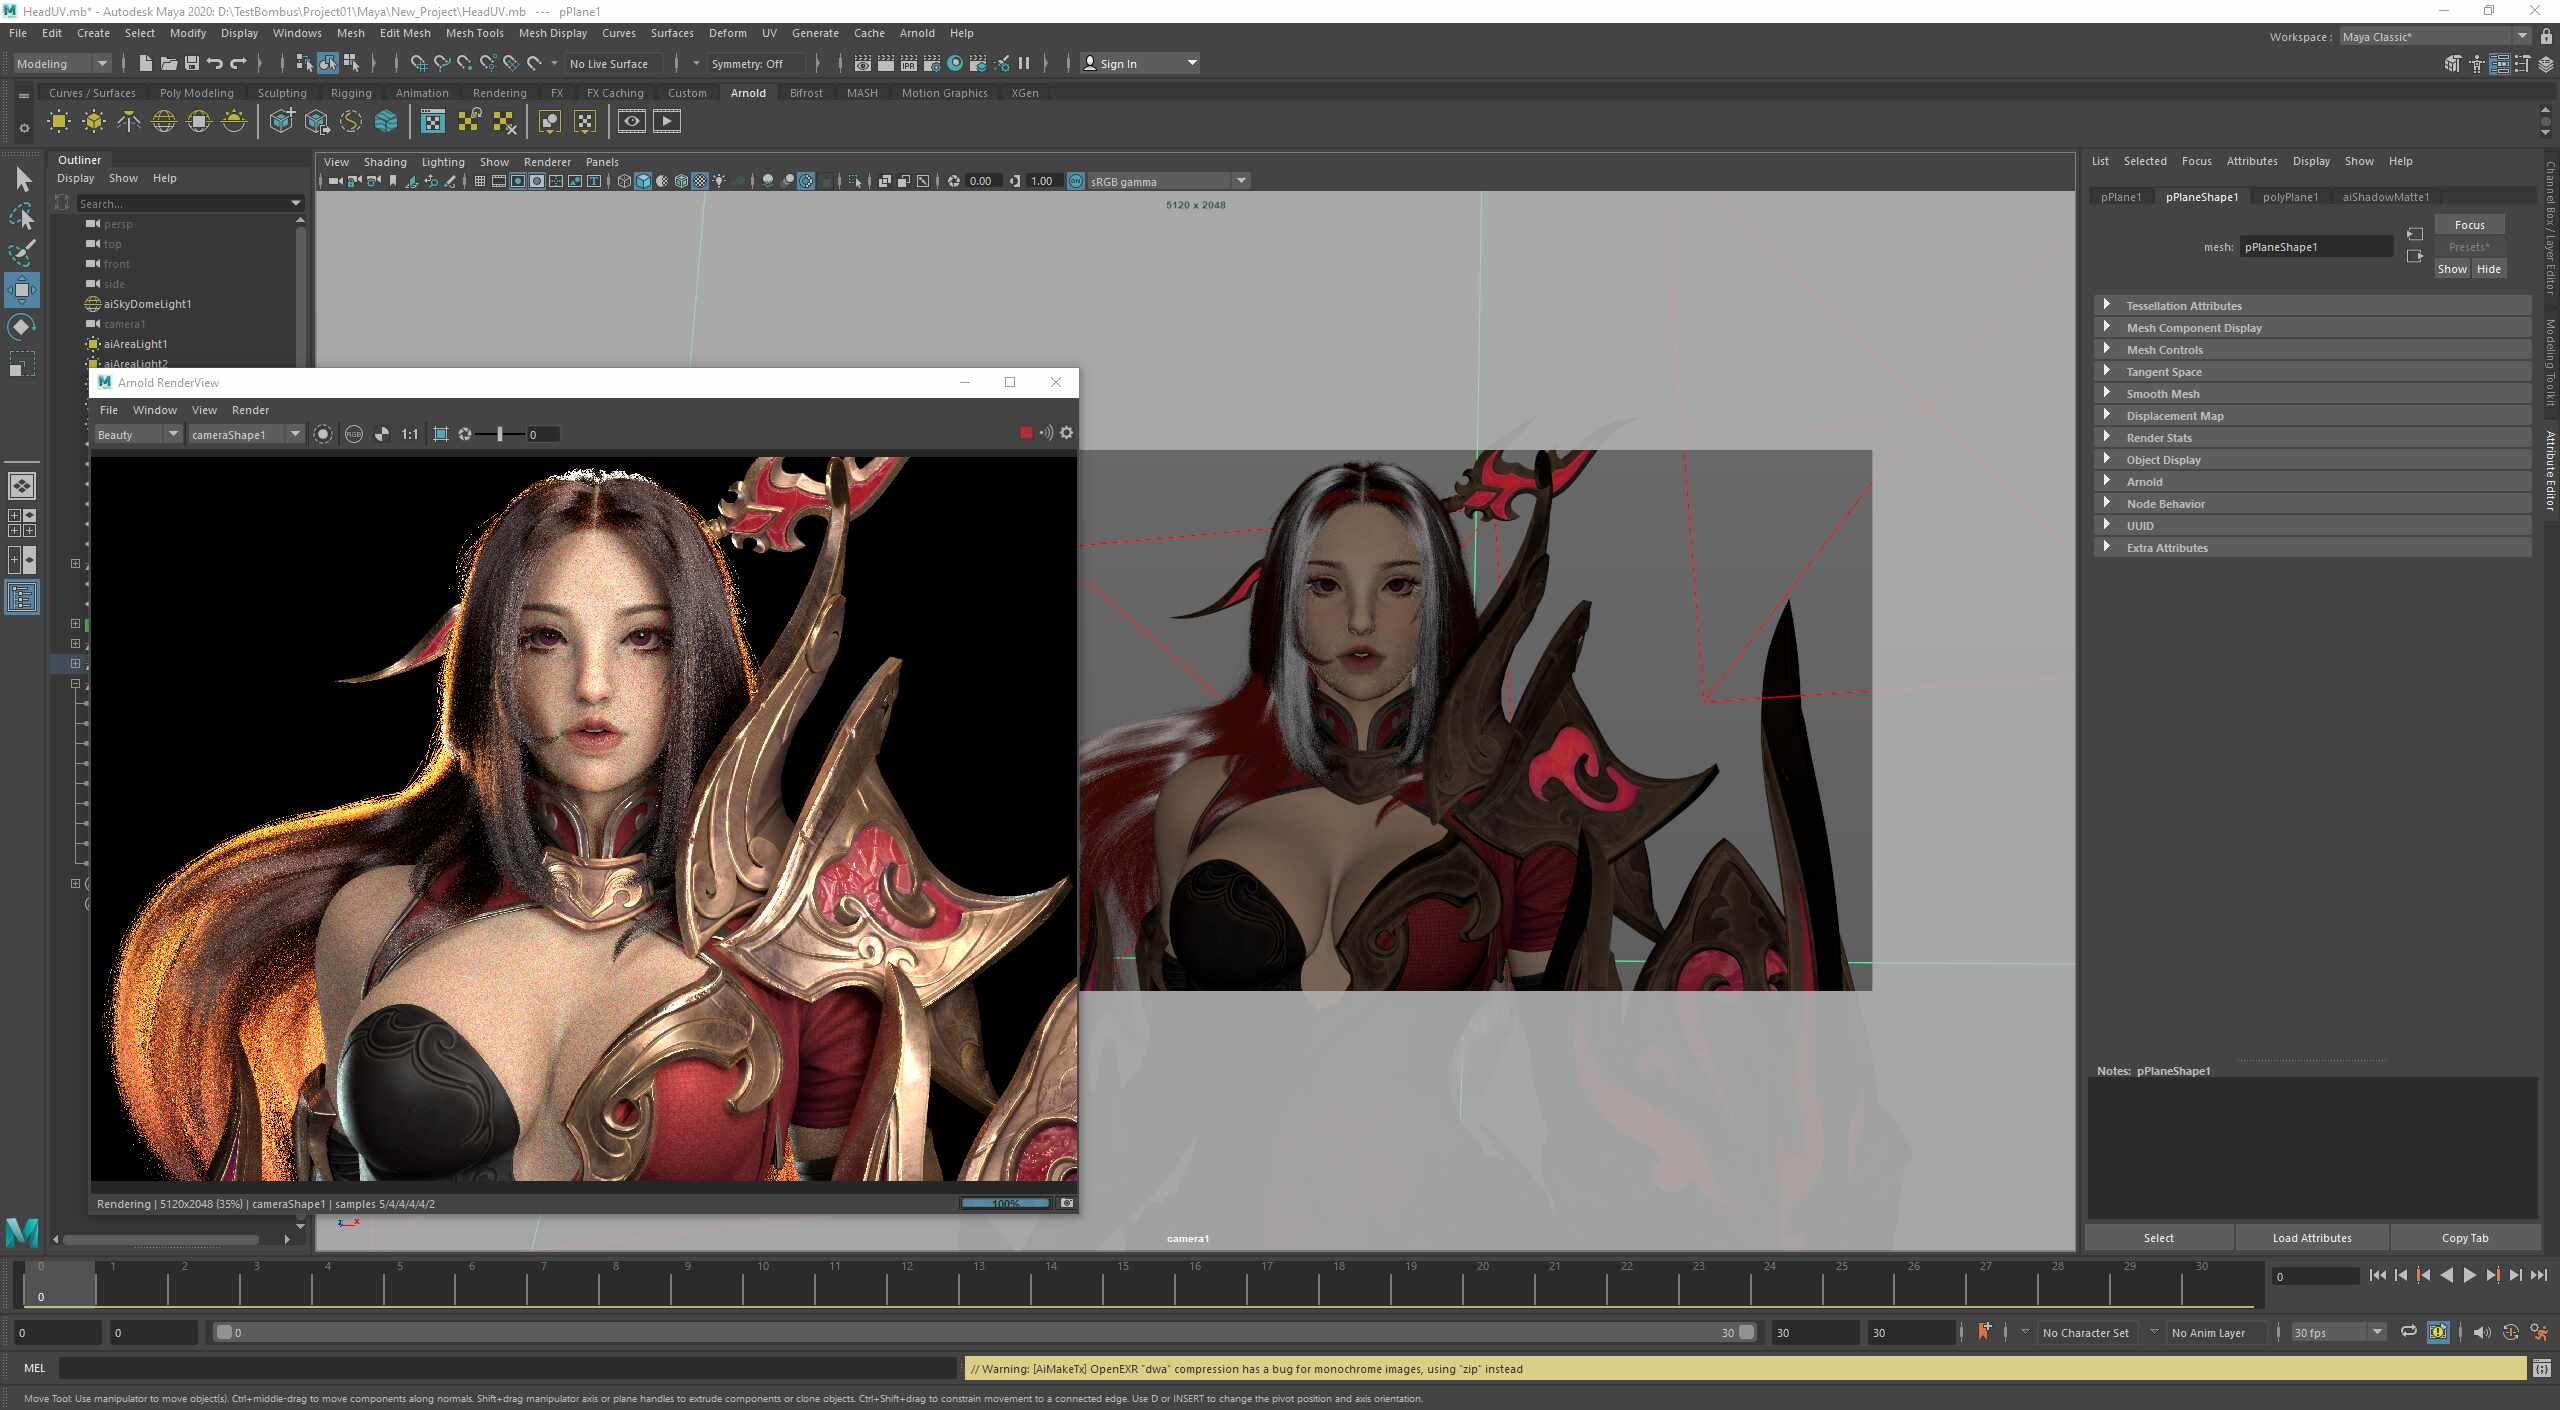This screenshot has height=1410, width=2560.
Task: Click the Outliner toggle icon in left sidebar
Action: click(x=22, y=598)
